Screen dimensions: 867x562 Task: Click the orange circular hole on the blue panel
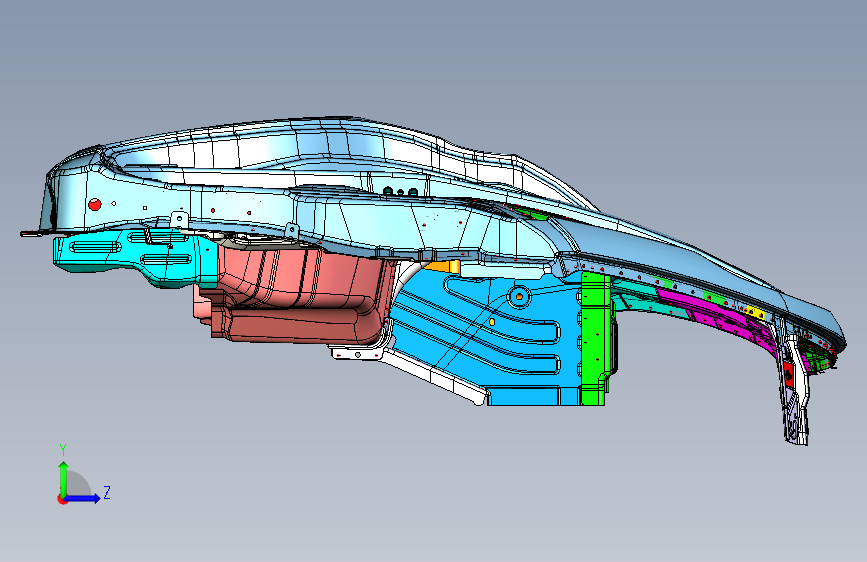point(519,297)
